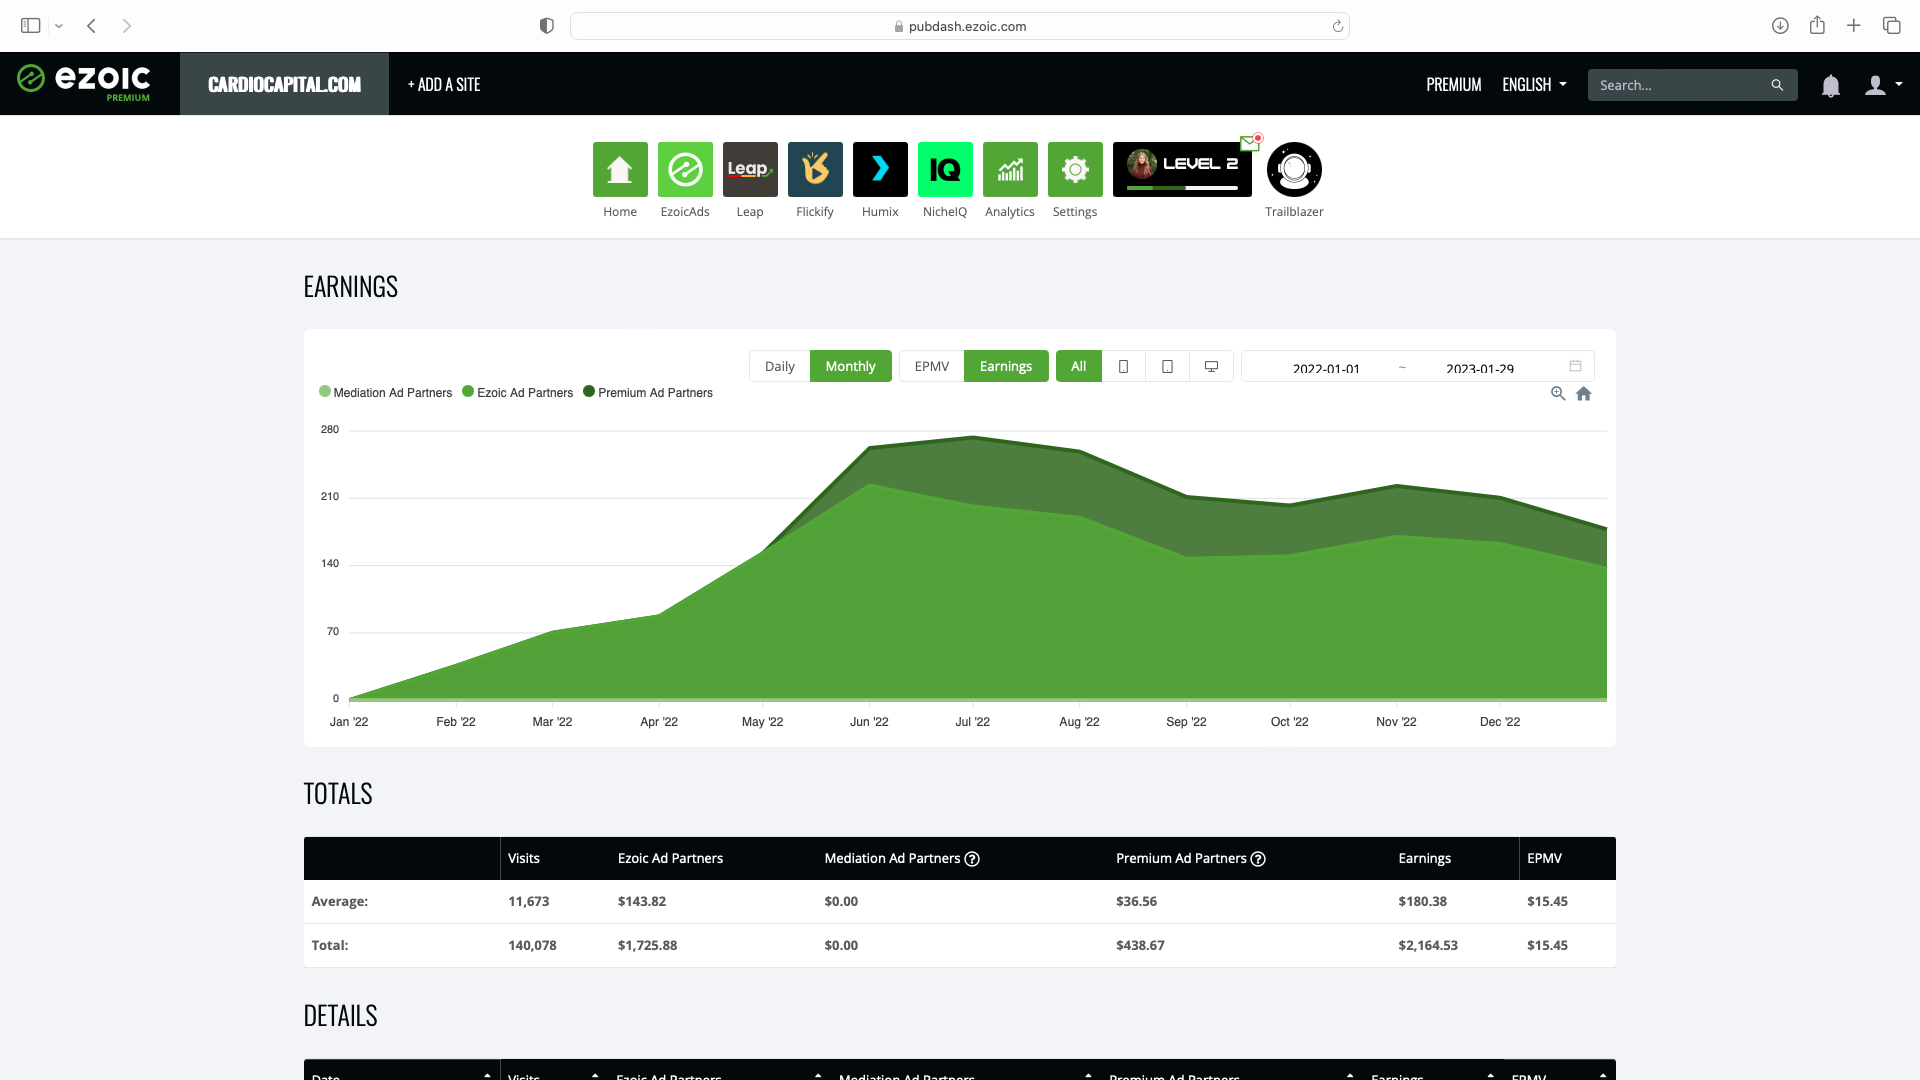Filter chart by tablet devices
This screenshot has height=1080, width=1920.
[1167, 366]
